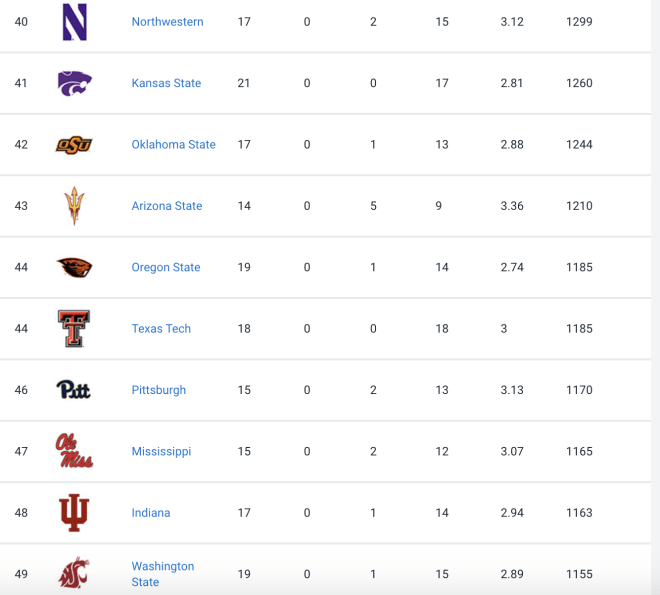Open the Oklahoma State team link
Screen dimensions: 660x595
click(173, 145)
